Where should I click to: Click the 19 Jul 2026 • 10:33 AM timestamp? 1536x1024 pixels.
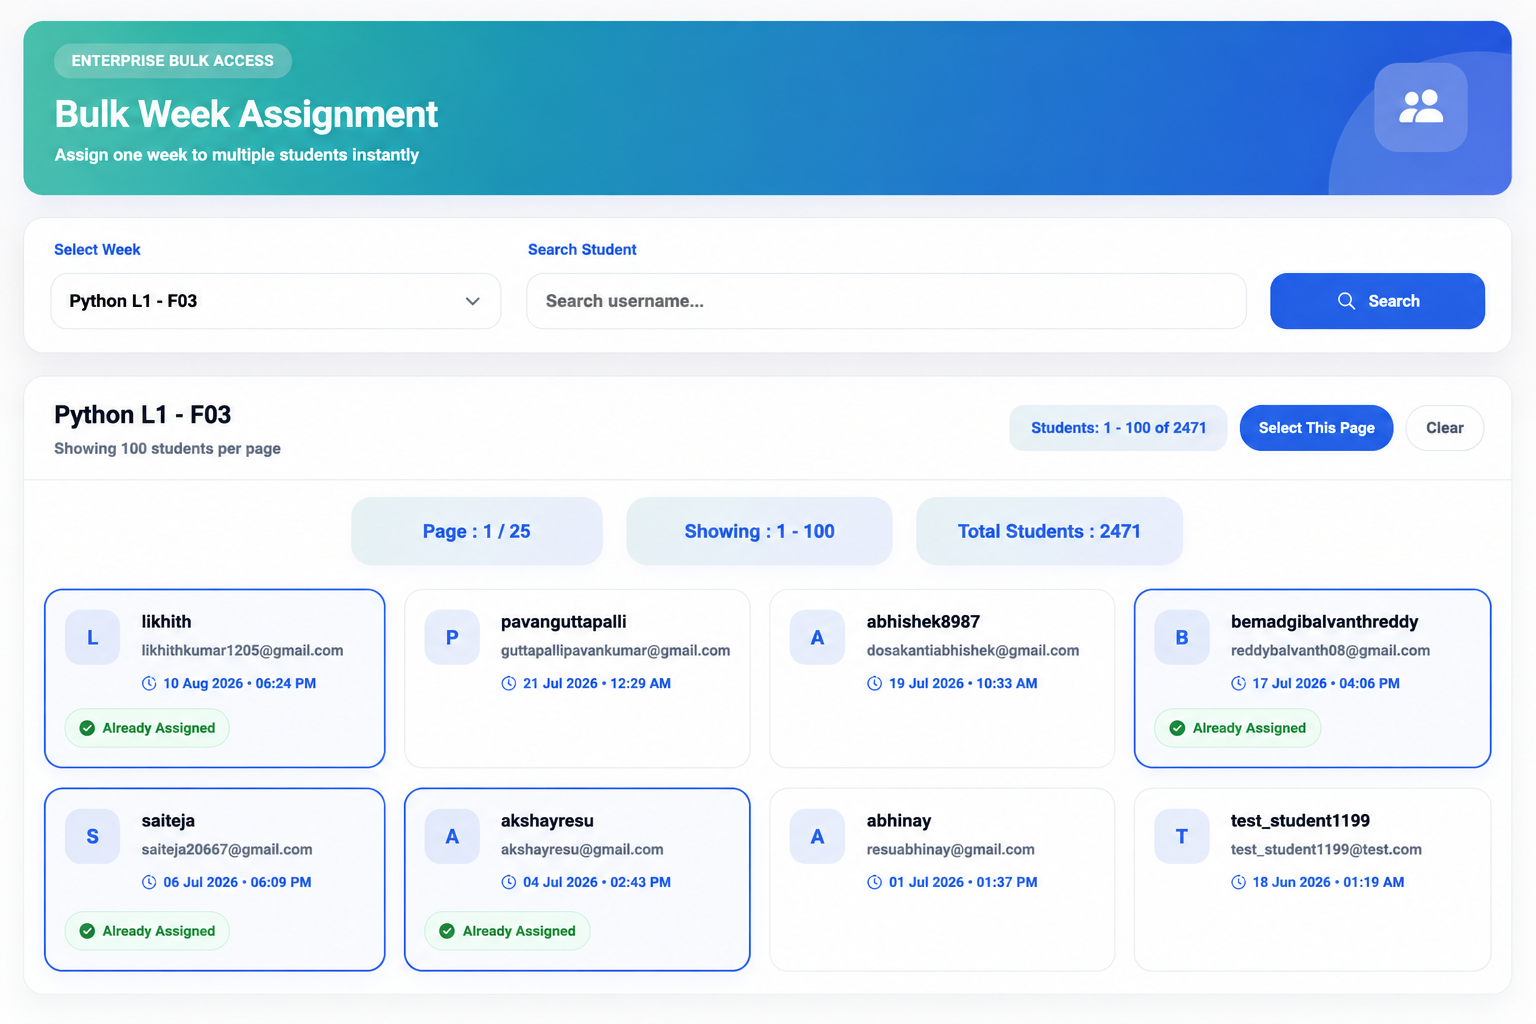coord(963,684)
